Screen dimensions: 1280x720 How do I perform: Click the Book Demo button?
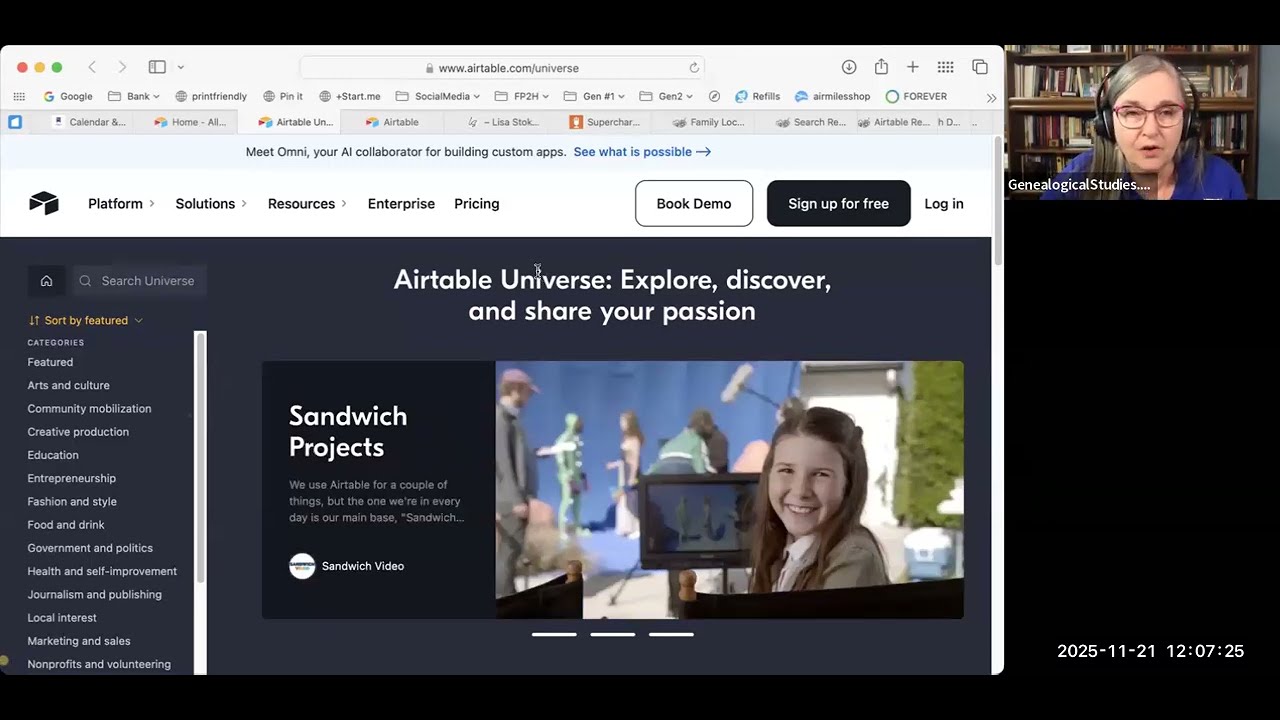tap(694, 203)
